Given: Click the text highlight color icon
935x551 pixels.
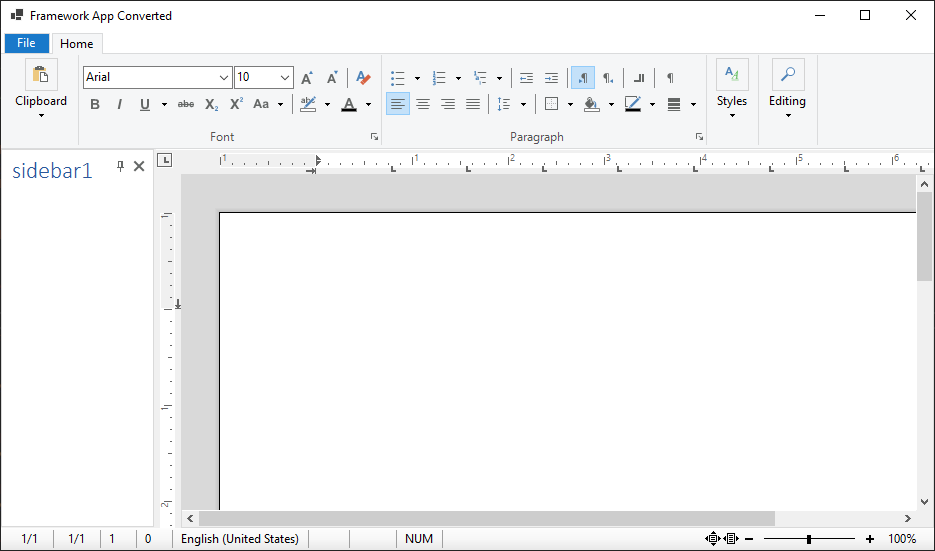Looking at the screenshot, I should click(x=308, y=104).
